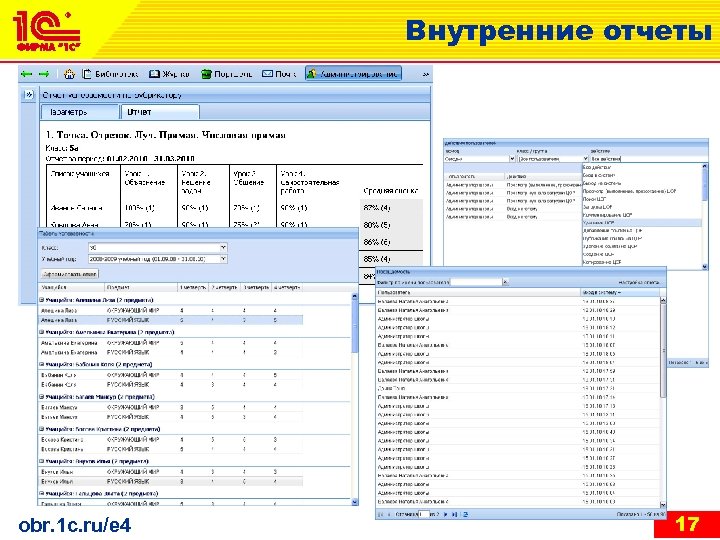This screenshot has height=540, width=720.
Task: Click the 1C company logo
Action: point(47,31)
